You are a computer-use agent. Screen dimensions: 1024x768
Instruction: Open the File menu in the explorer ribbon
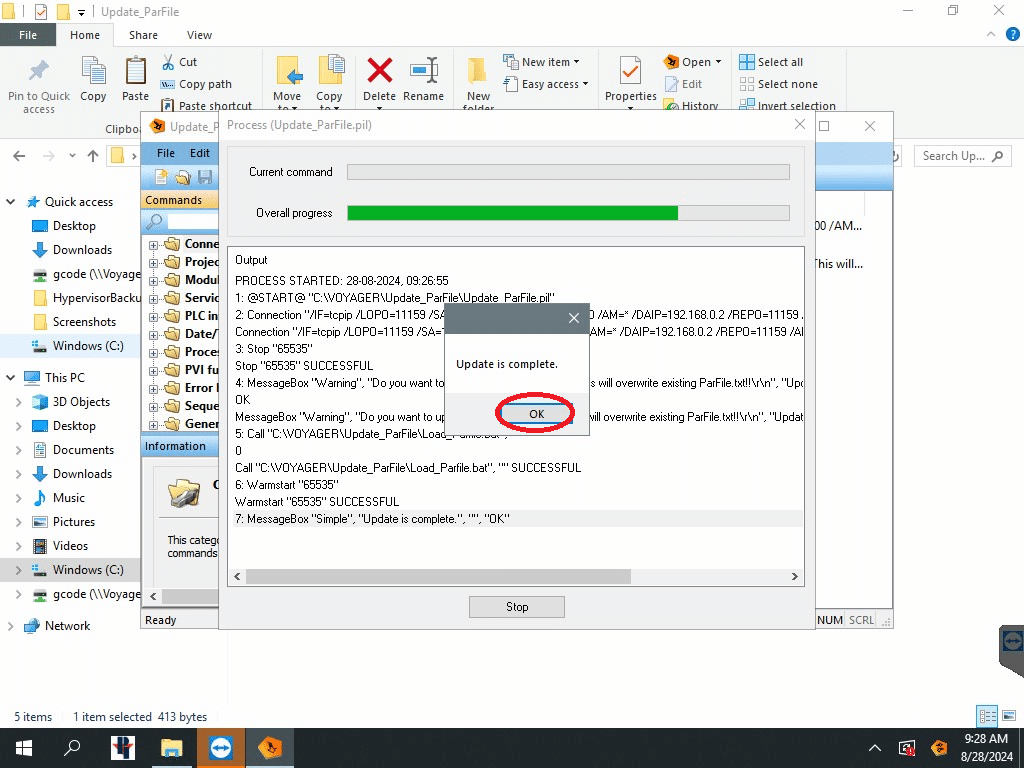click(x=28, y=35)
